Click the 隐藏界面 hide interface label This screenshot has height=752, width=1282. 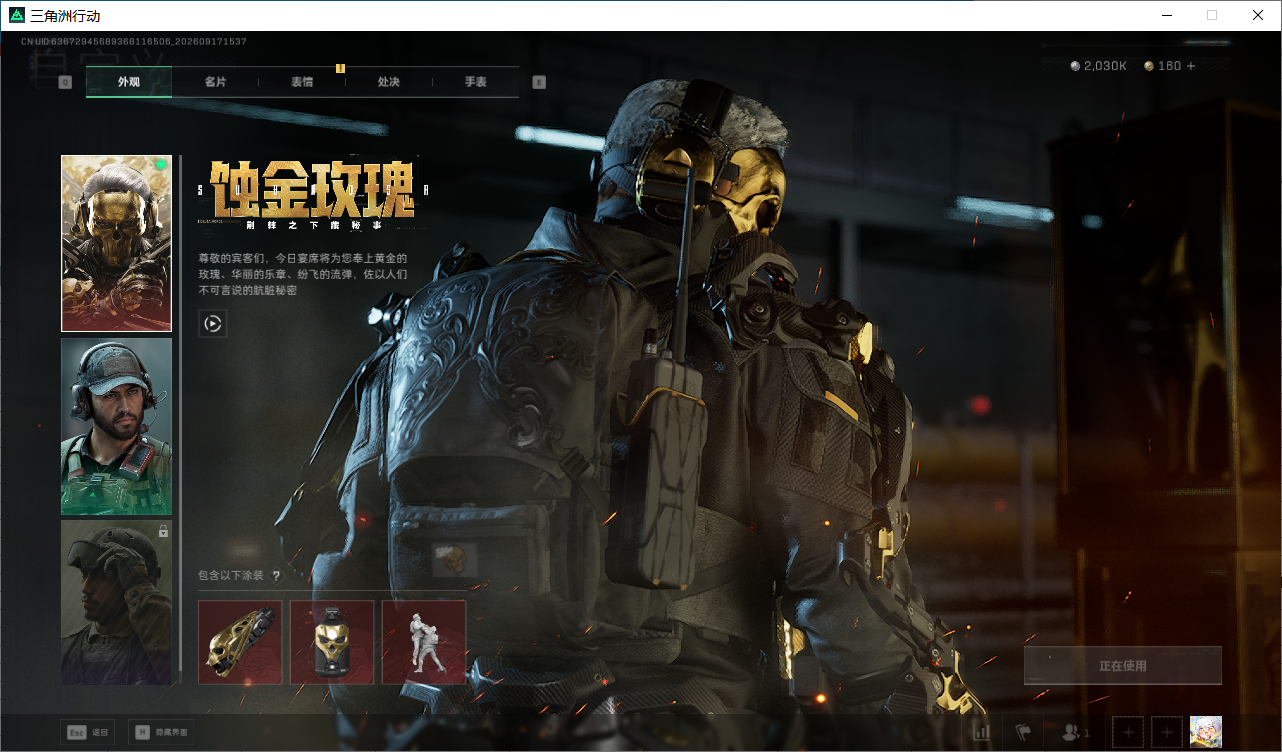pyautogui.click(x=171, y=733)
